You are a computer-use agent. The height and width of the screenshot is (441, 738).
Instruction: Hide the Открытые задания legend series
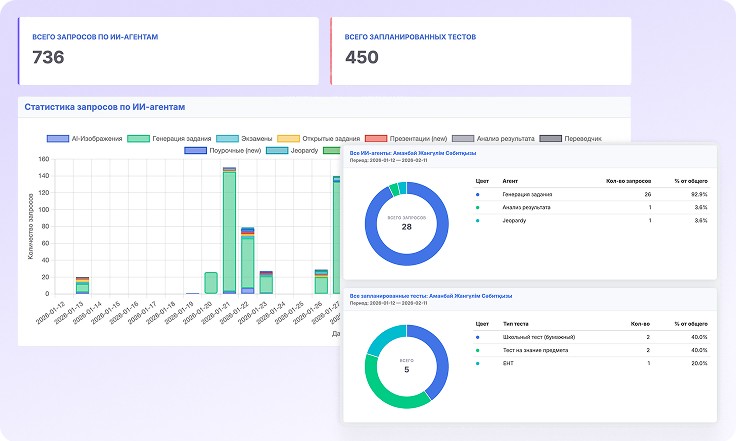pyautogui.click(x=319, y=138)
